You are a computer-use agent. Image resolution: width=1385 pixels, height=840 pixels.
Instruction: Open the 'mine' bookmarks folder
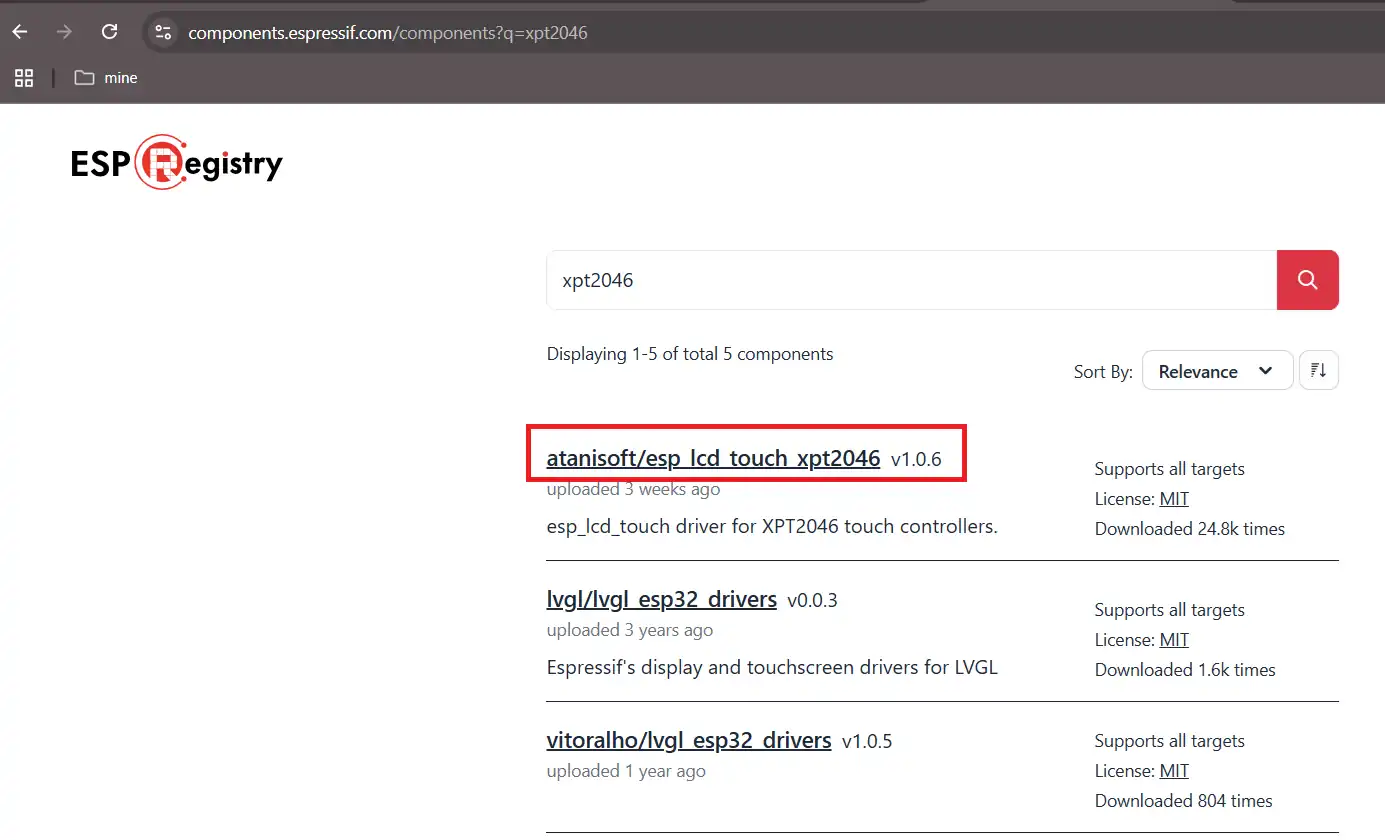coord(106,78)
